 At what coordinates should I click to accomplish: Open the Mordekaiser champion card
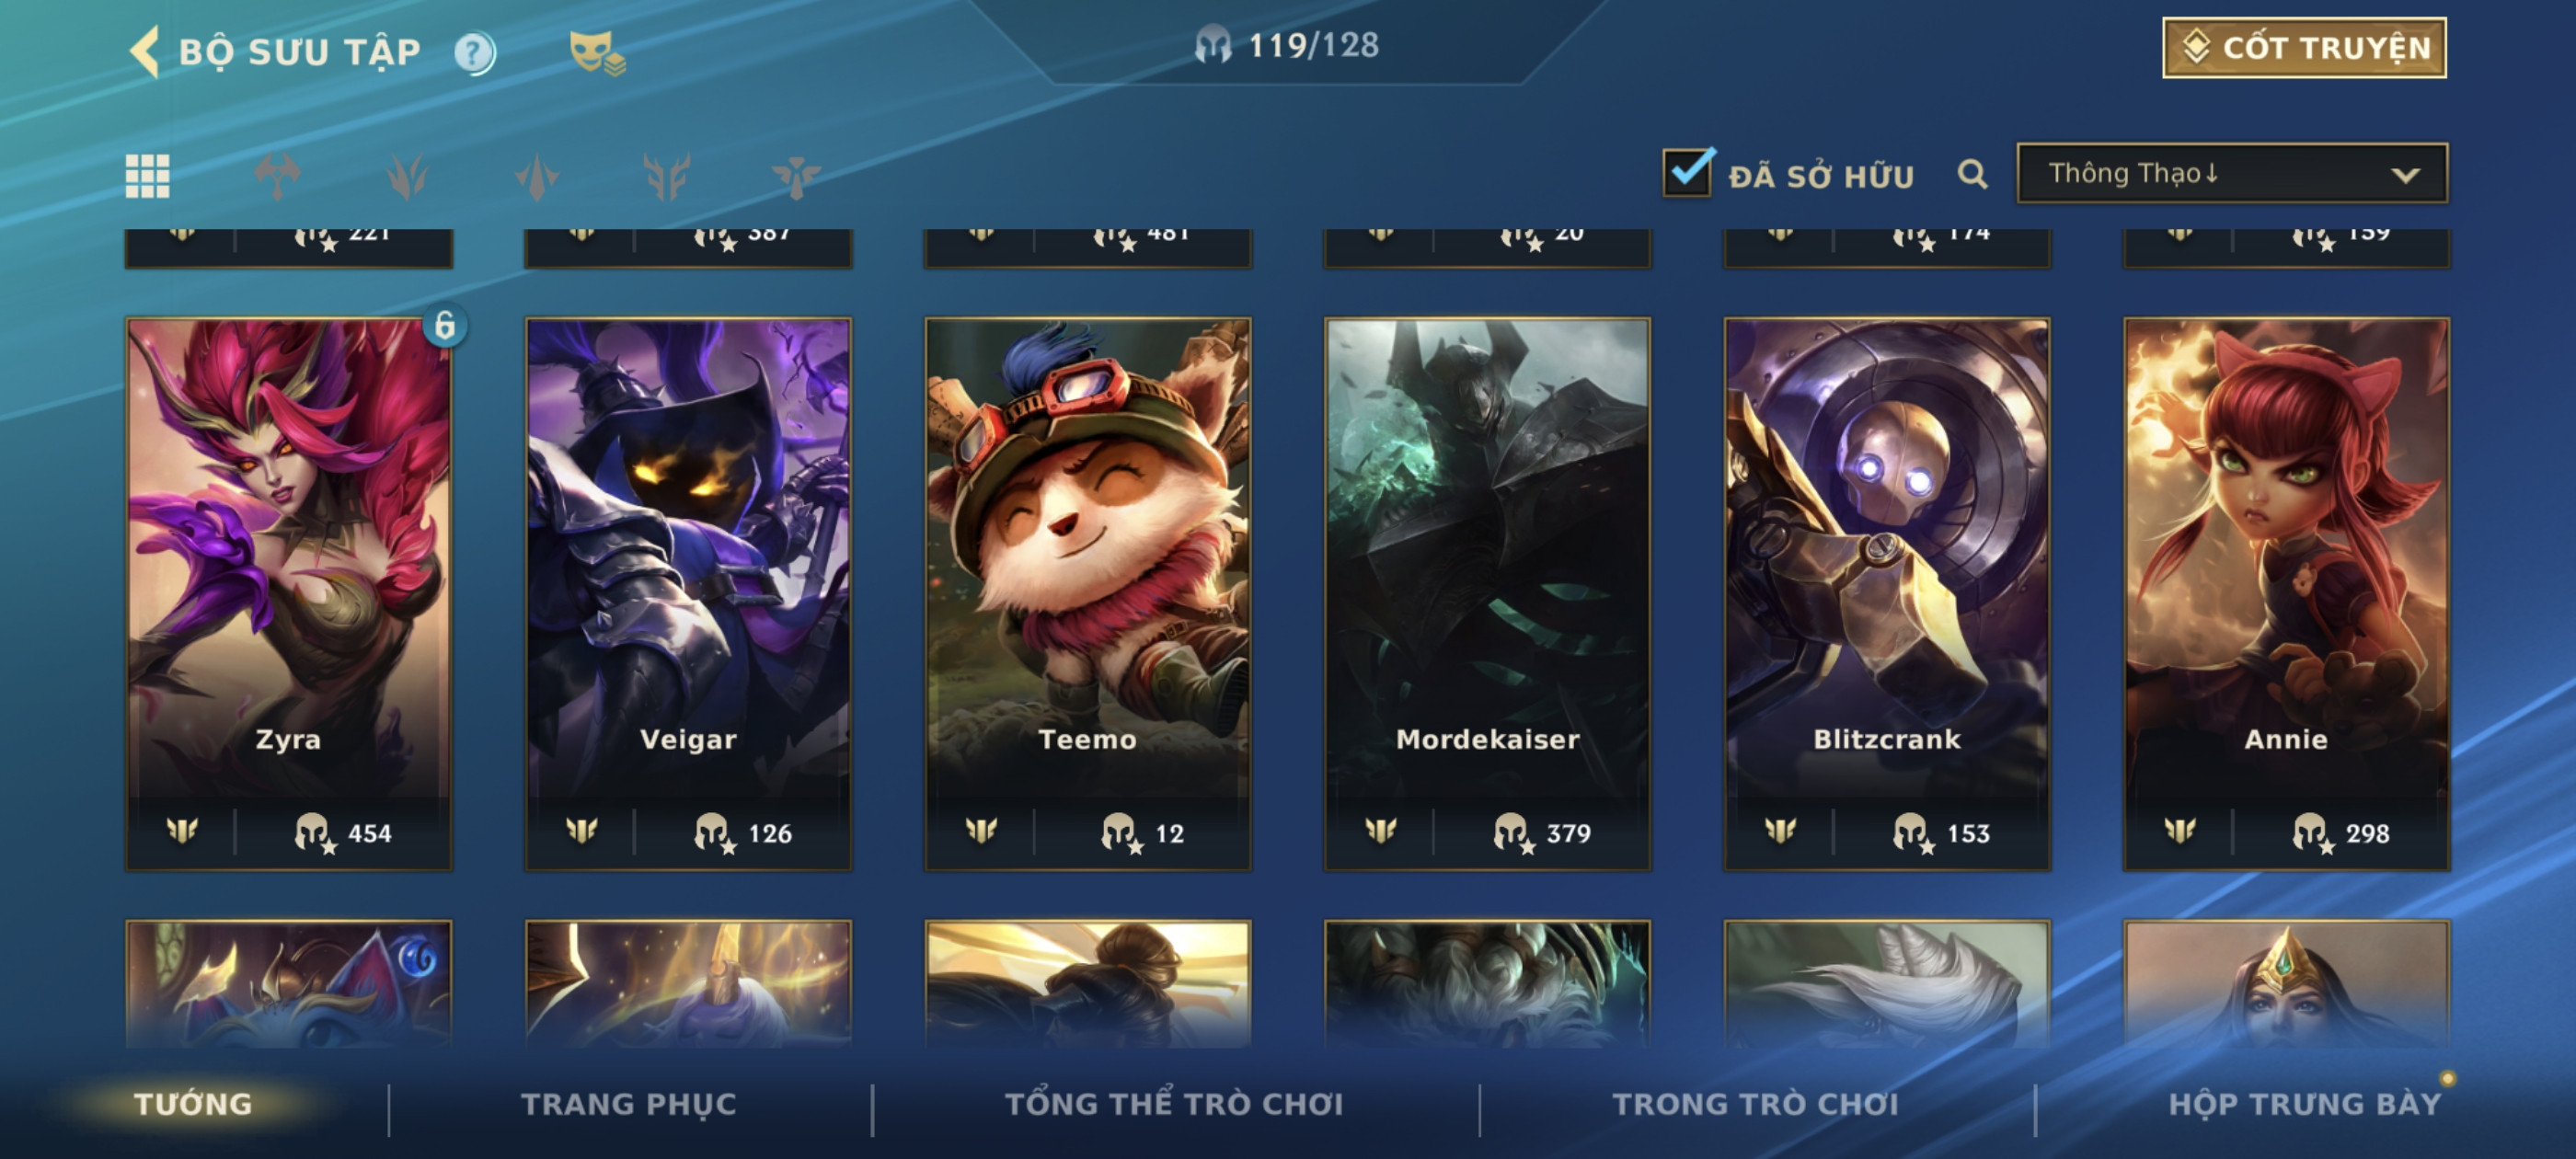(1487, 594)
